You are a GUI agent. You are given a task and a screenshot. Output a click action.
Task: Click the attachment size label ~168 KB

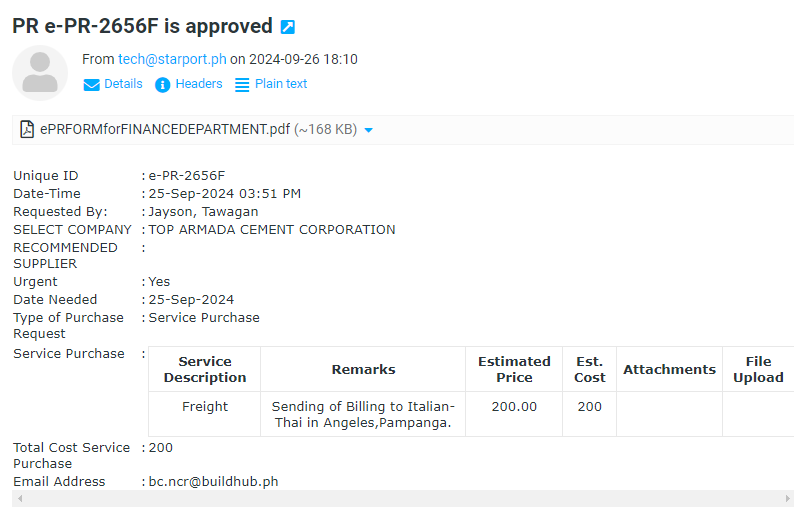325,129
